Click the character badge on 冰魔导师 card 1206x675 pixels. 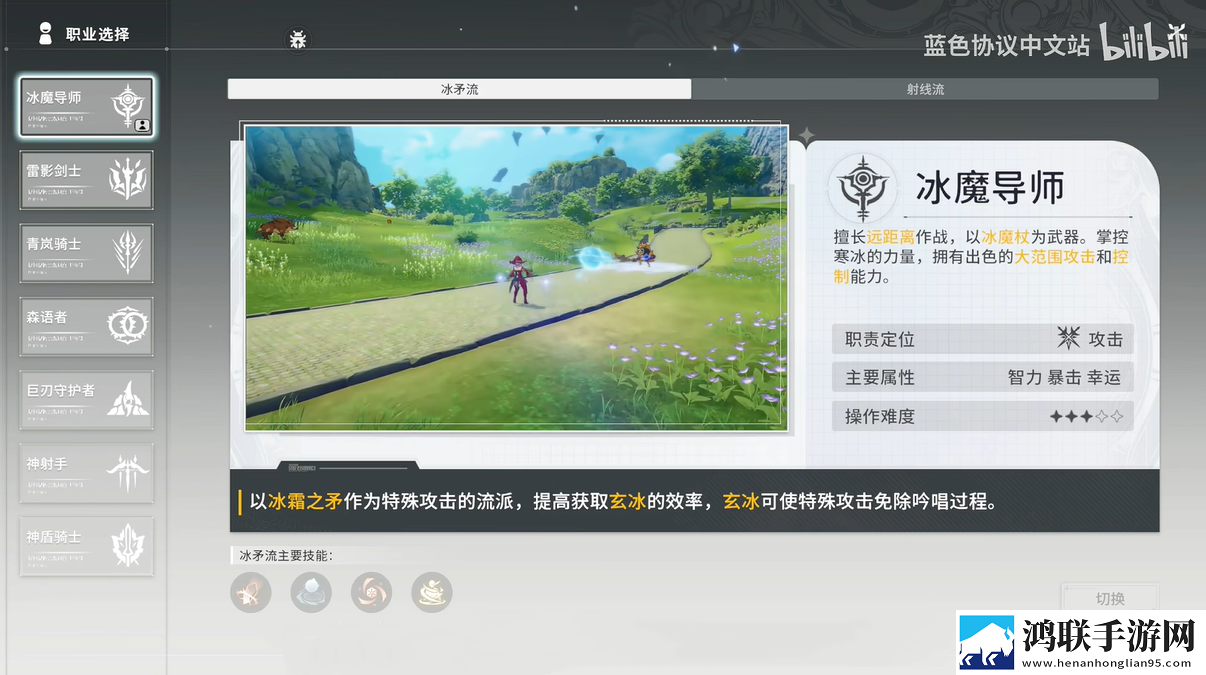tap(141, 125)
